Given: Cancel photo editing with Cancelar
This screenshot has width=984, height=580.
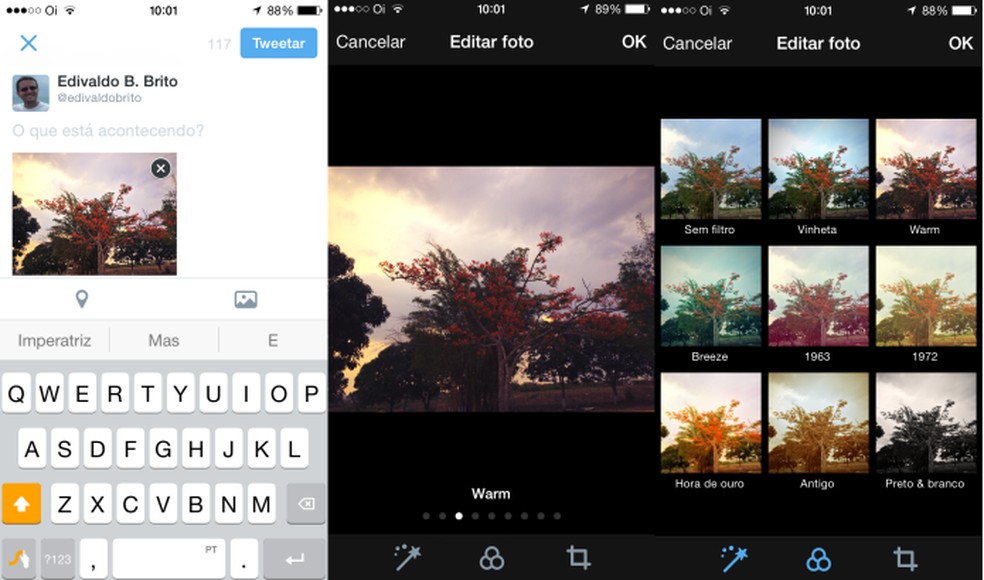Looking at the screenshot, I should tap(370, 43).
